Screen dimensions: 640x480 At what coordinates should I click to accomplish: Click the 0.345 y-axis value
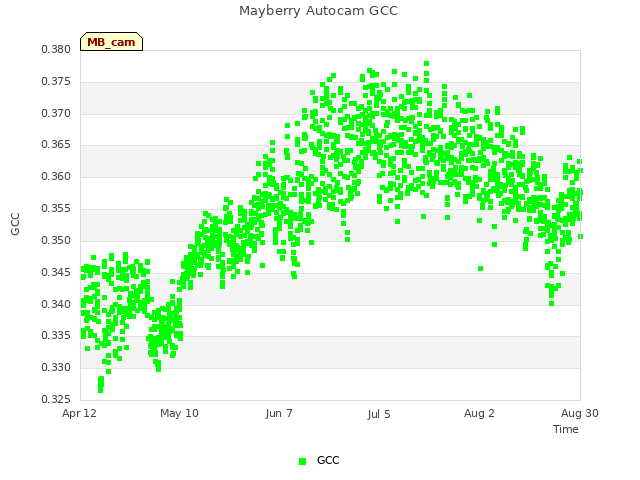56,272
